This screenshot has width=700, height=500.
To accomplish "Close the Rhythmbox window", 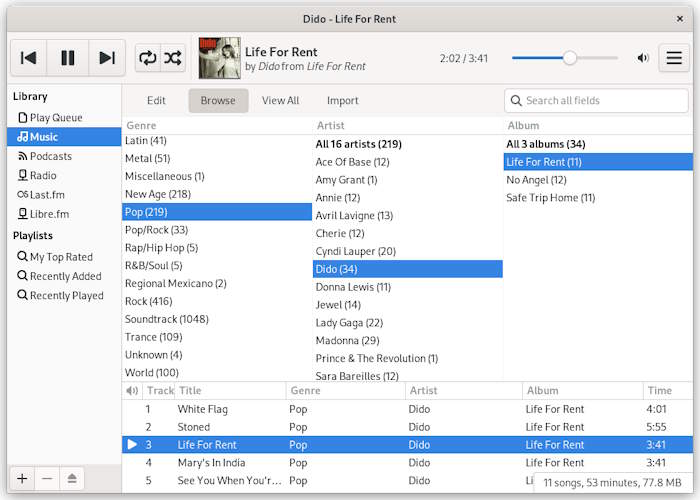I will pos(679,19).
